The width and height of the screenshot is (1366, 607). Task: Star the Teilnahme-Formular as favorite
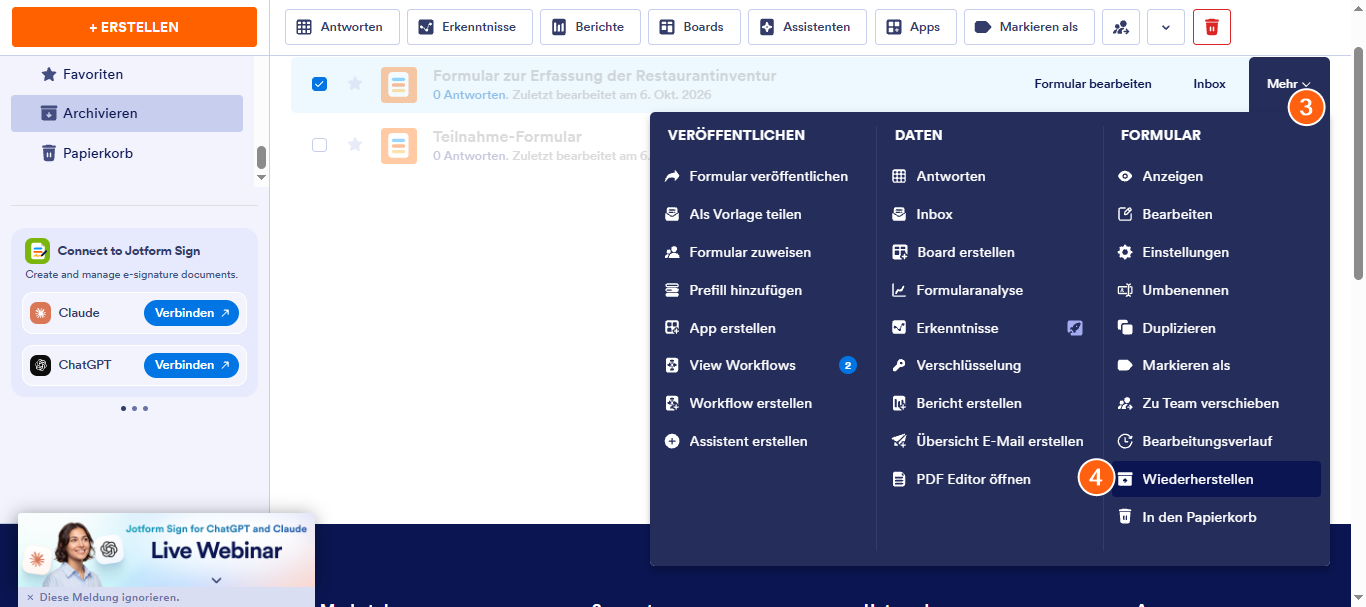click(354, 145)
